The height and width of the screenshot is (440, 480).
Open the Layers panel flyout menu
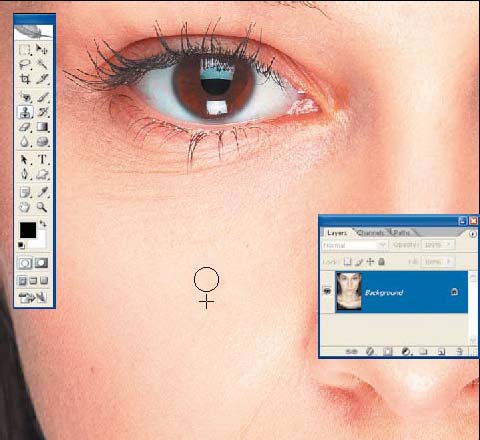pos(473,234)
